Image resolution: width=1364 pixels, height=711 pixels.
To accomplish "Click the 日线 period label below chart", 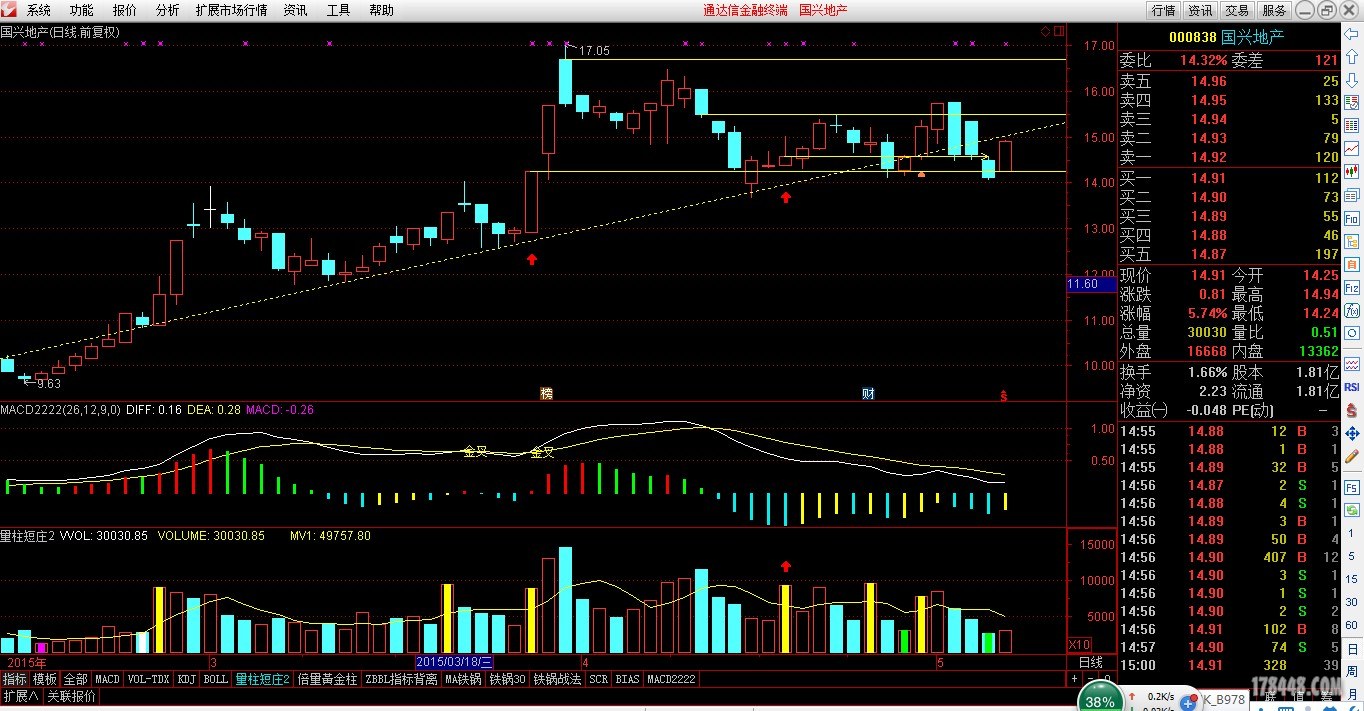I will pyautogui.click(x=1092, y=662).
